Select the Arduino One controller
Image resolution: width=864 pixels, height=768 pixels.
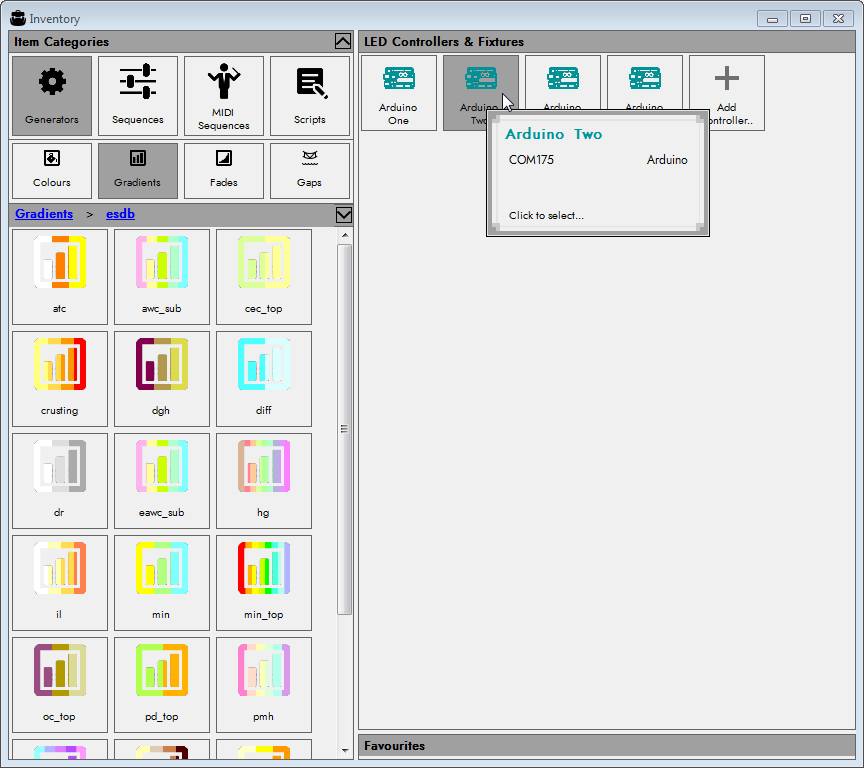(398, 93)
